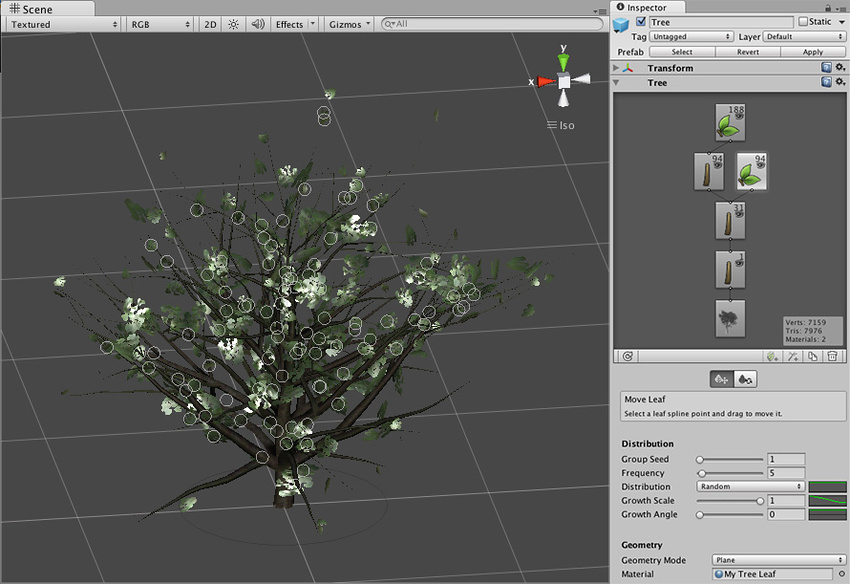Switch to the Scene tab

40,8
